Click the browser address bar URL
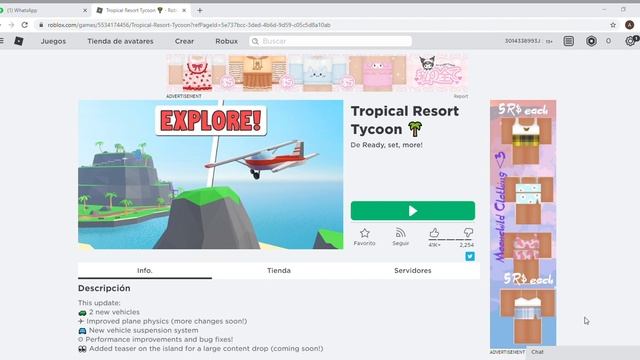The image size is (640, 360). click(189, 25)
